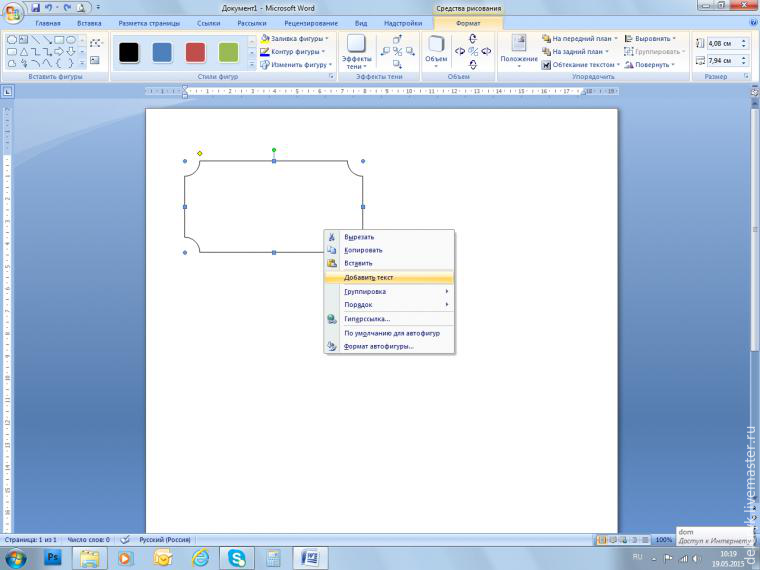Choose the black shape style swatch

pyautogui.click(x=129, y=52)
